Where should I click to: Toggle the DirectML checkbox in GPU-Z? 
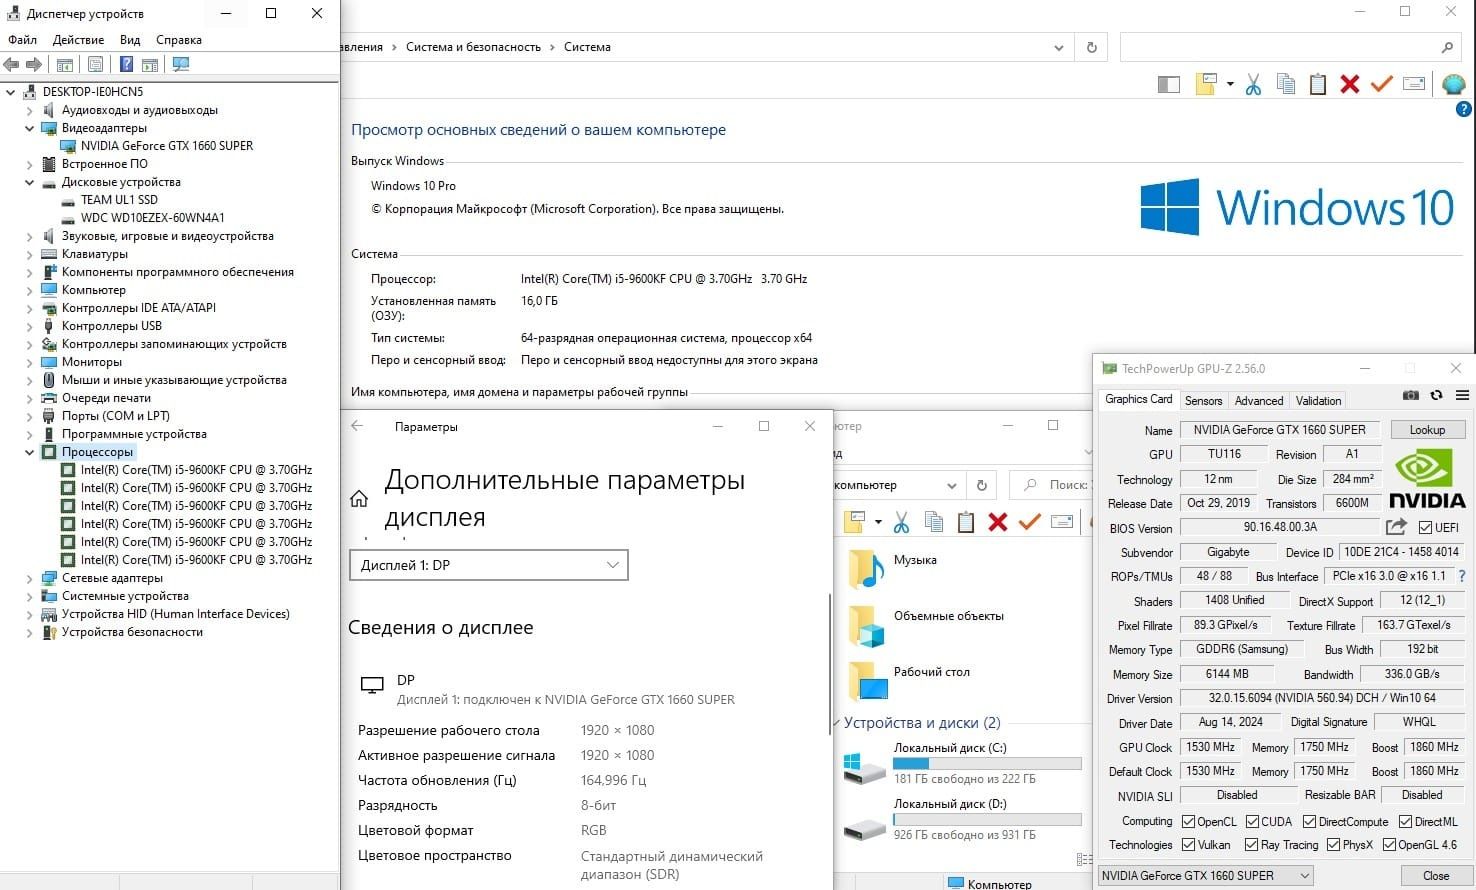(x=1405, y=822)
